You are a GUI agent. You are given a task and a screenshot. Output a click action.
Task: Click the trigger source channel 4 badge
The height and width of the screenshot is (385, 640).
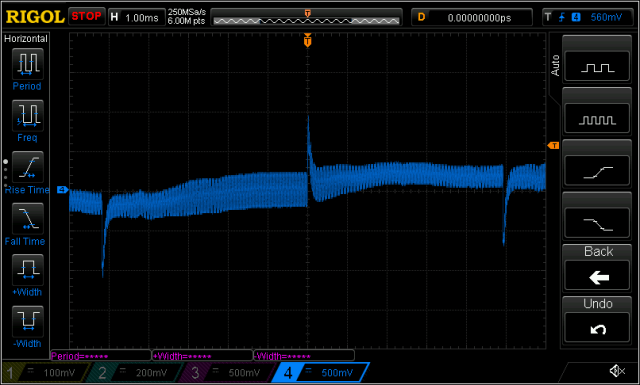tap(576, 17)
